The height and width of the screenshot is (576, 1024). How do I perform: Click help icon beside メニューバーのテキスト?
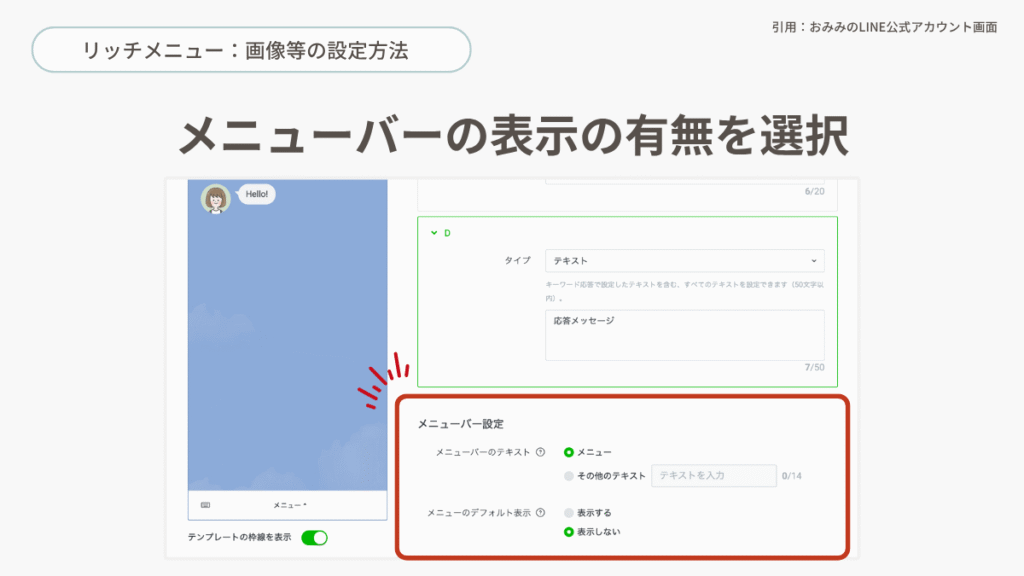pos(540,452)
